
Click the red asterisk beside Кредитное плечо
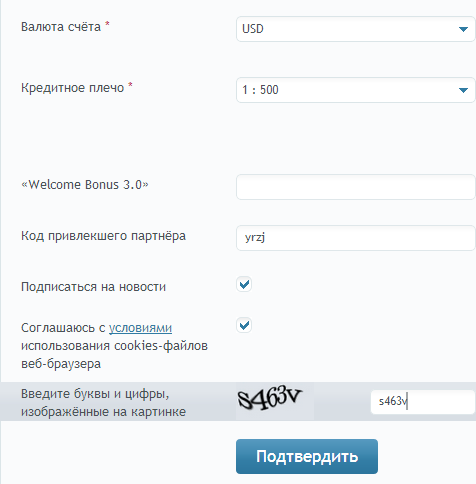coord(130,85)
